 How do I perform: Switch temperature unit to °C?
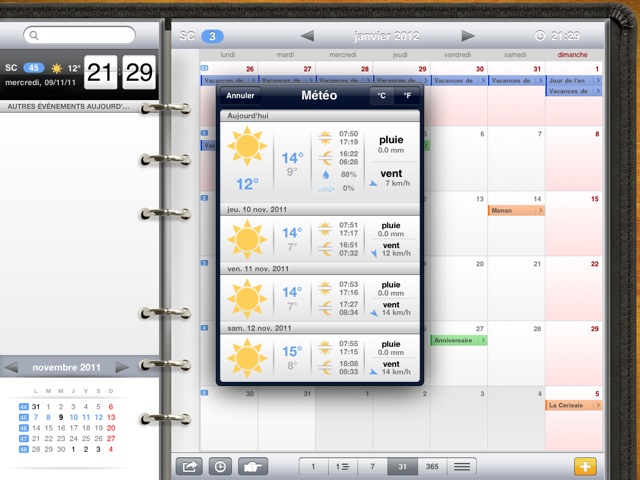coord(381,96)
